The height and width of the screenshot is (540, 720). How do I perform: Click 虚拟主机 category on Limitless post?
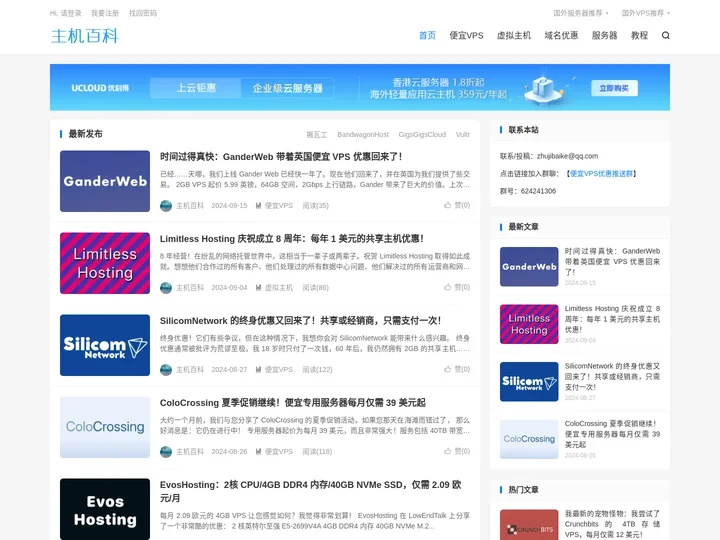[278, 287]
